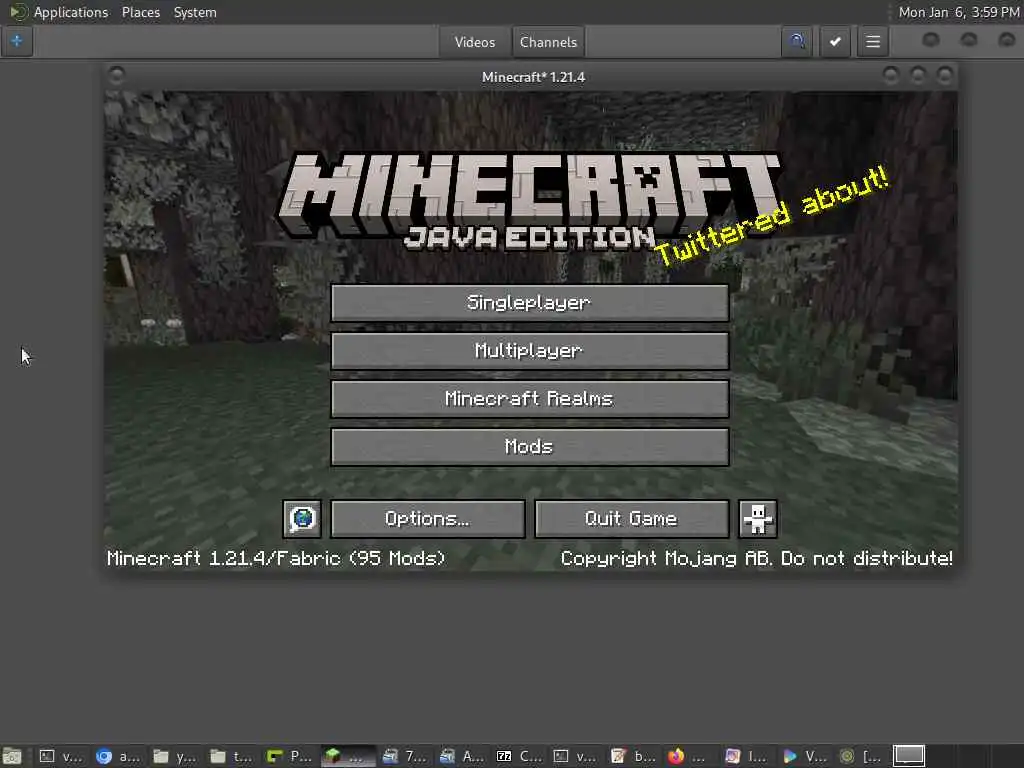The image size is (1024, 768).
Task: Switch to the Firefox taskbar window
Action: pos(688,756)
